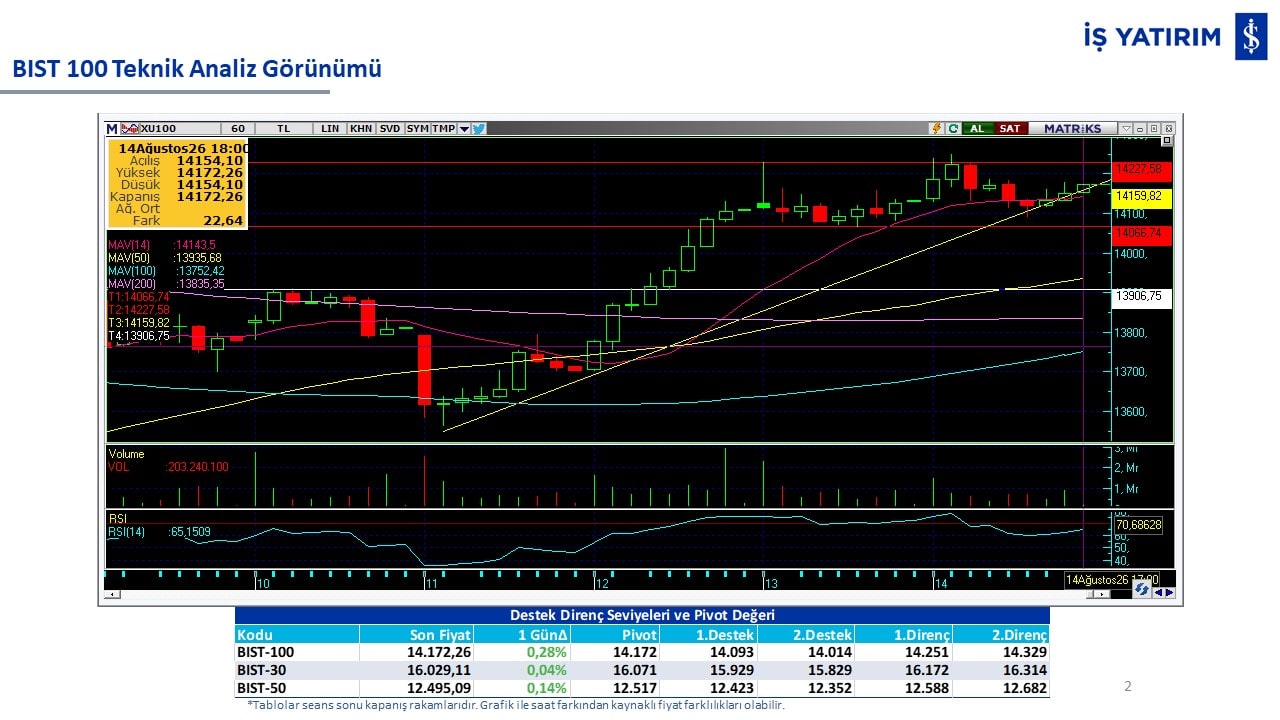Click the VOL :203.240.100 volume label
The image size is (1280, 720).
(x=168, y=467)
